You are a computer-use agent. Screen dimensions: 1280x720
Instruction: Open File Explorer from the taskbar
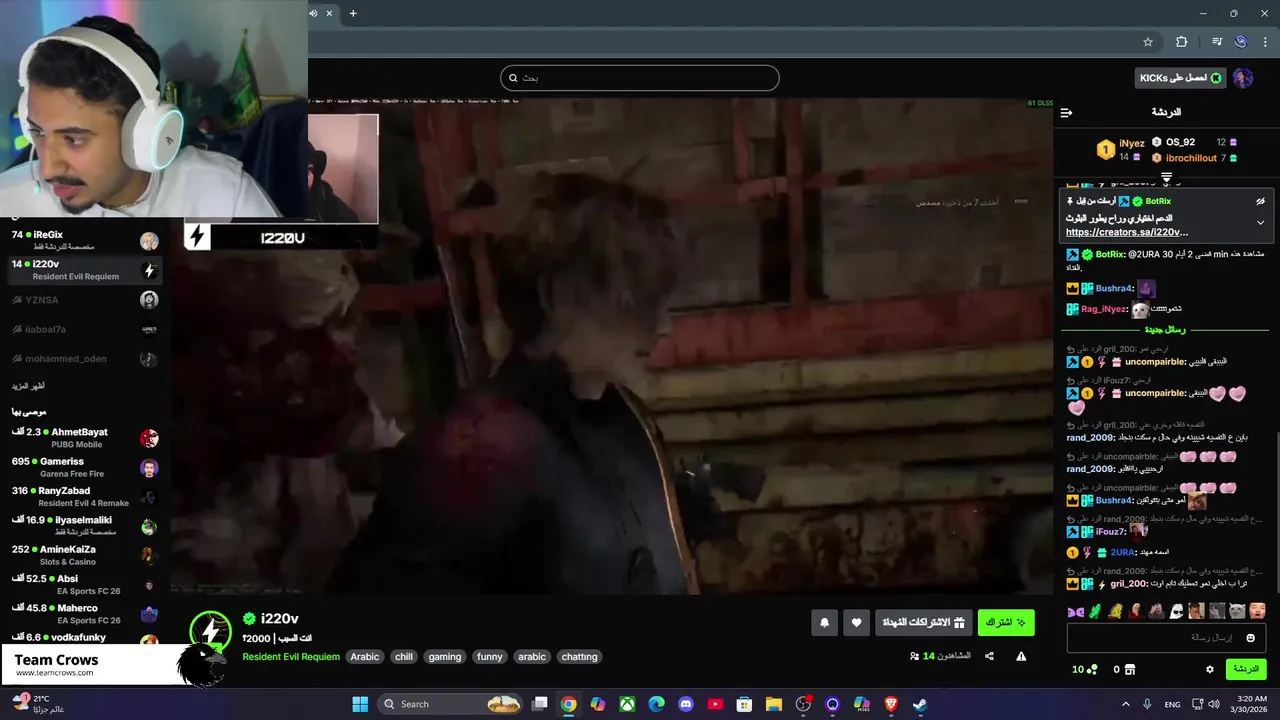pyautogui.click(x=774, y=704)
